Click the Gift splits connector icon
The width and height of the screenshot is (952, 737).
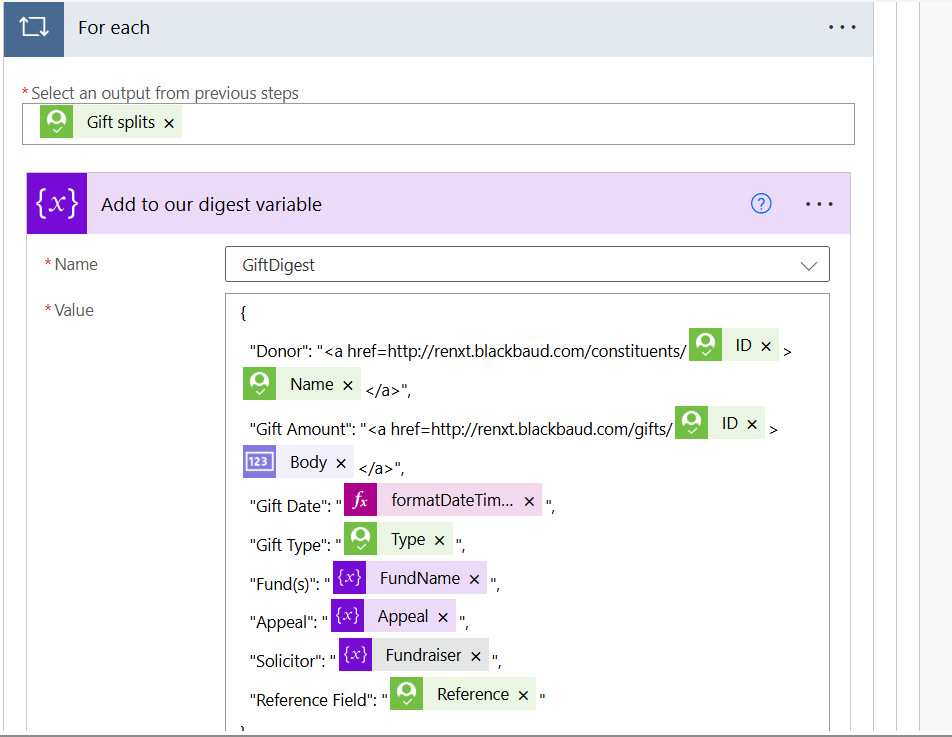pyautogui.click(x=56, y=121)
